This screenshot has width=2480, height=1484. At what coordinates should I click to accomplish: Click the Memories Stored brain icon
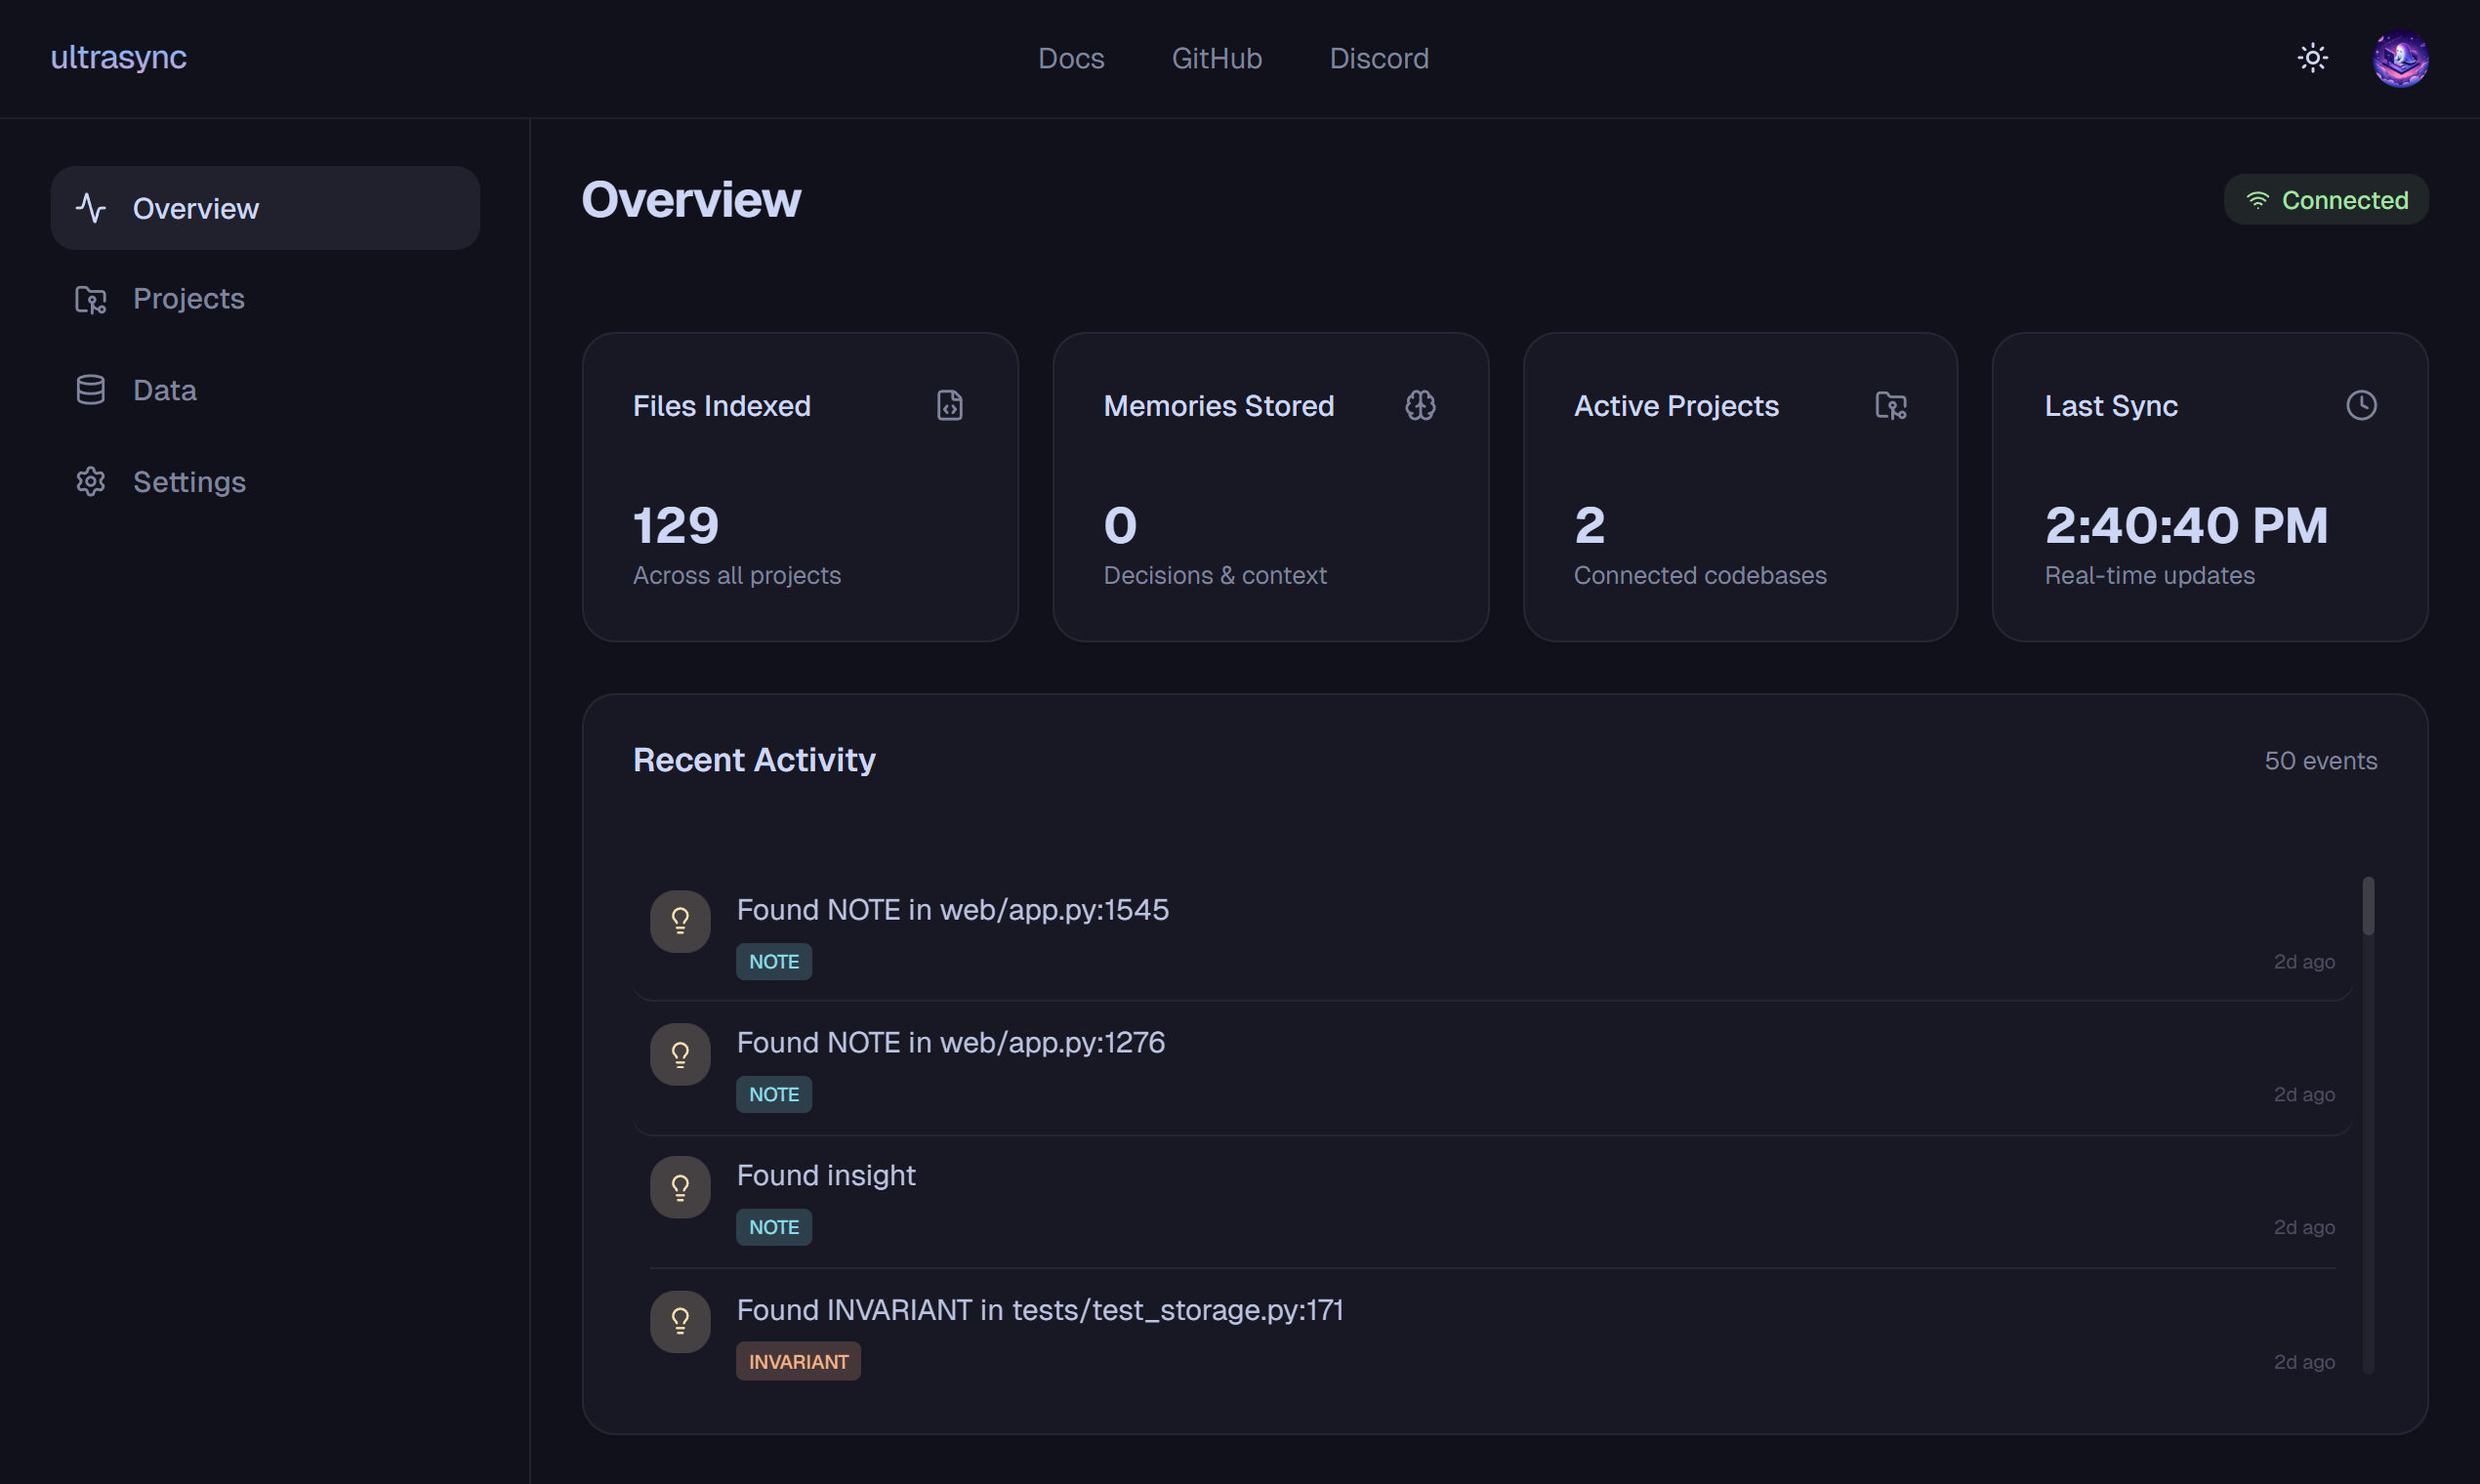[x=1420, y=405]
